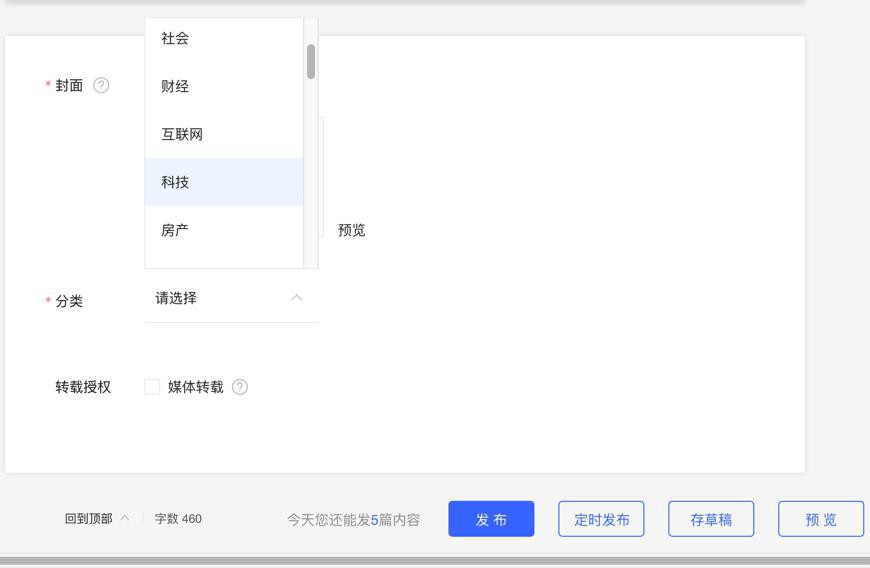Click the 回到顶部 link
The height and width of the screenshot is (568, 870).
[89, 518]
